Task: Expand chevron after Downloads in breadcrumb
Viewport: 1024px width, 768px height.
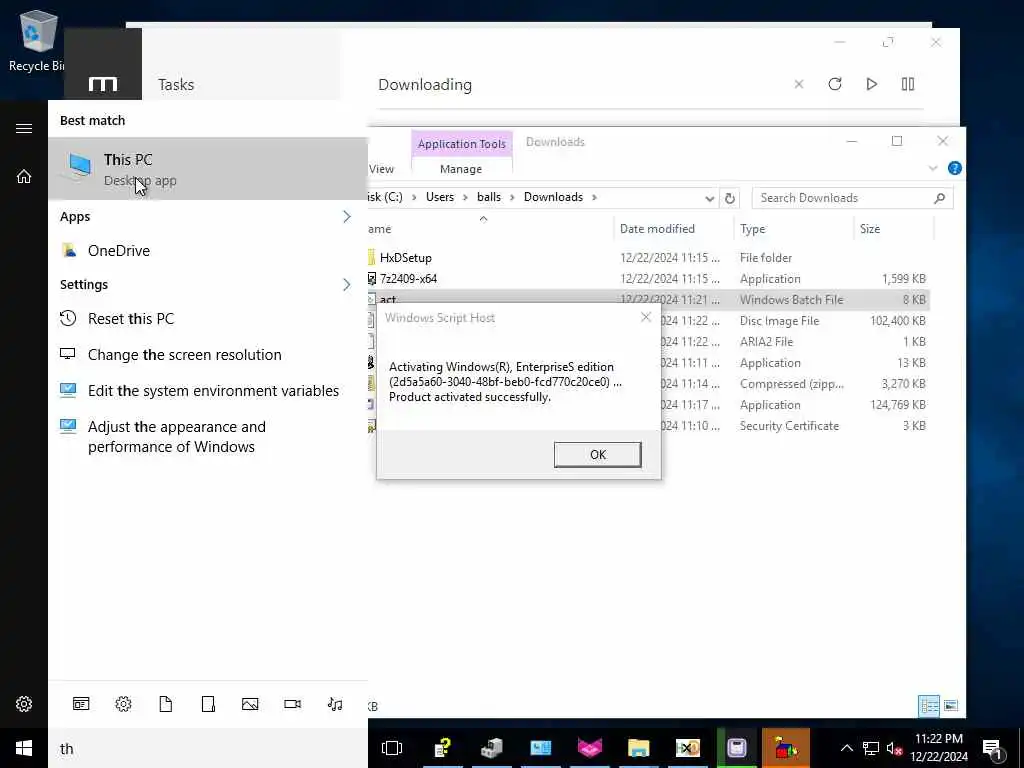Action: 594,197
